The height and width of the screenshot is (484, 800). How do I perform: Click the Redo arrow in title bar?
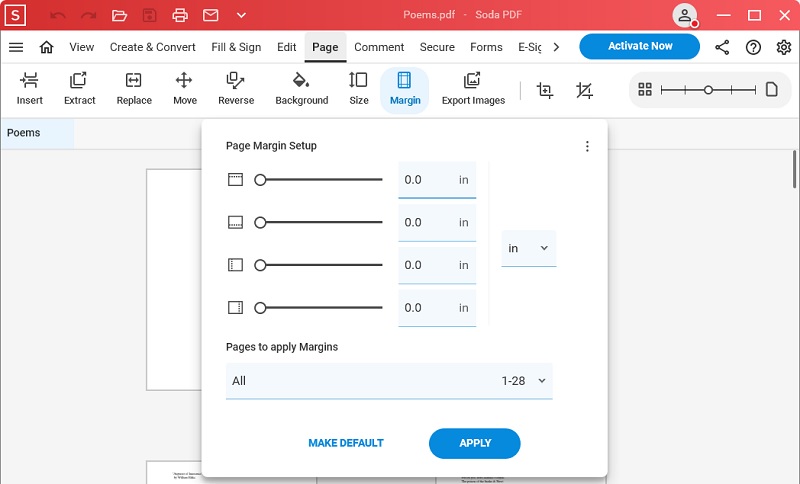coord(89,16)
